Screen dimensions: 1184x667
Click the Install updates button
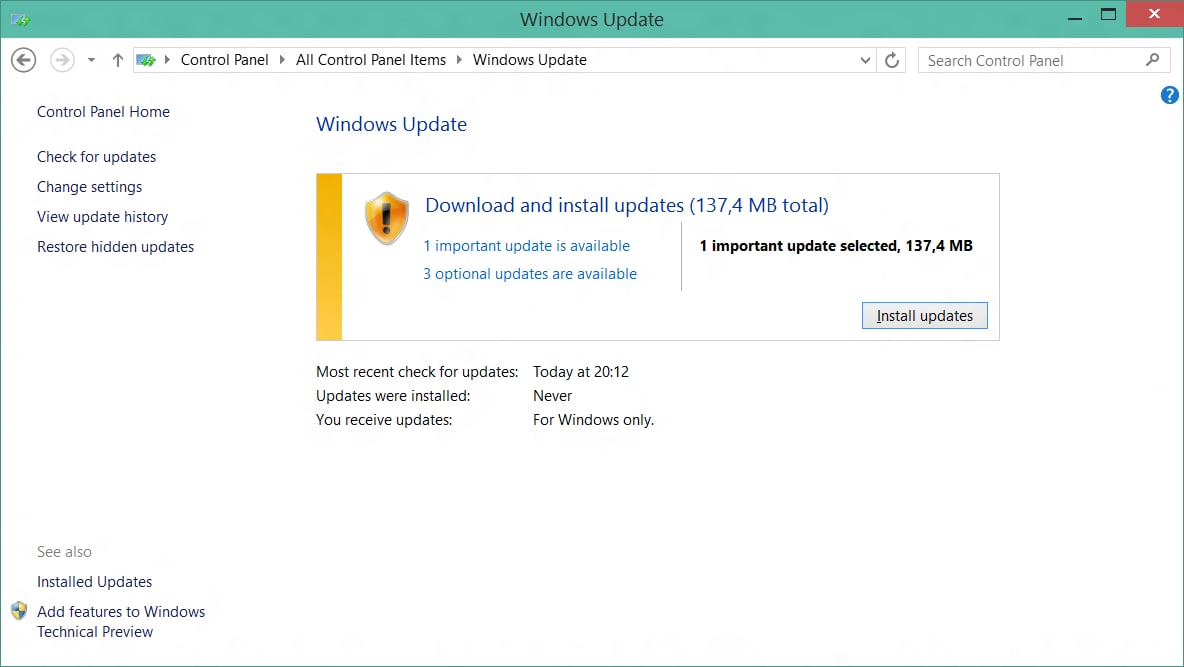pyautogui.click(x=924, y=316)
